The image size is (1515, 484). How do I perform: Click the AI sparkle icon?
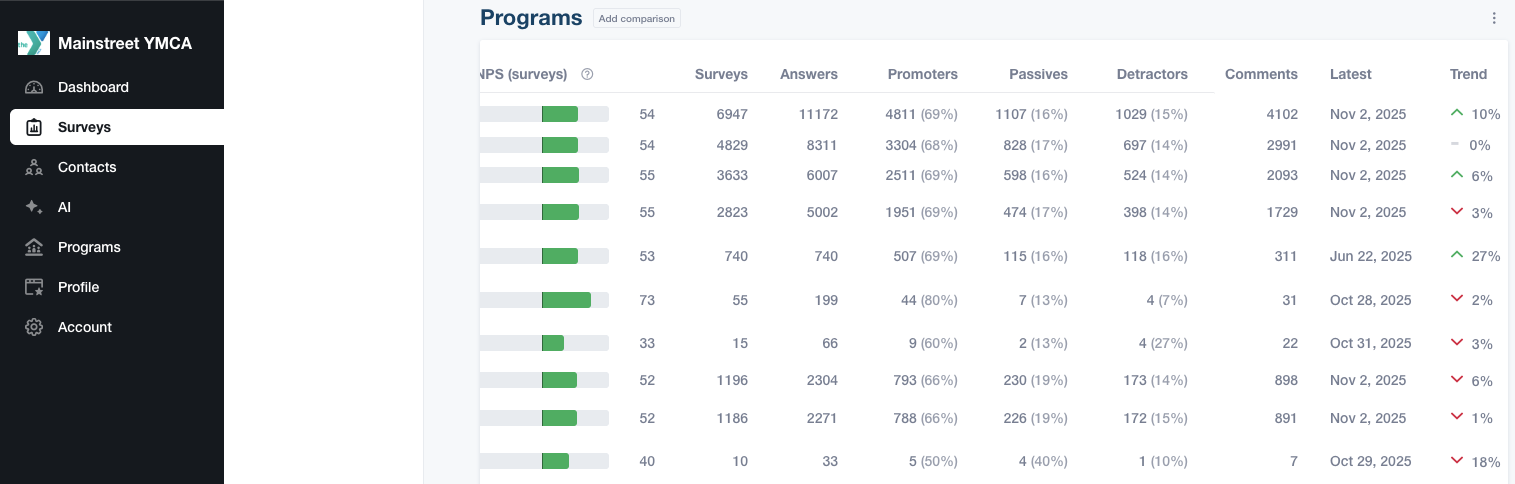point(34,207)
